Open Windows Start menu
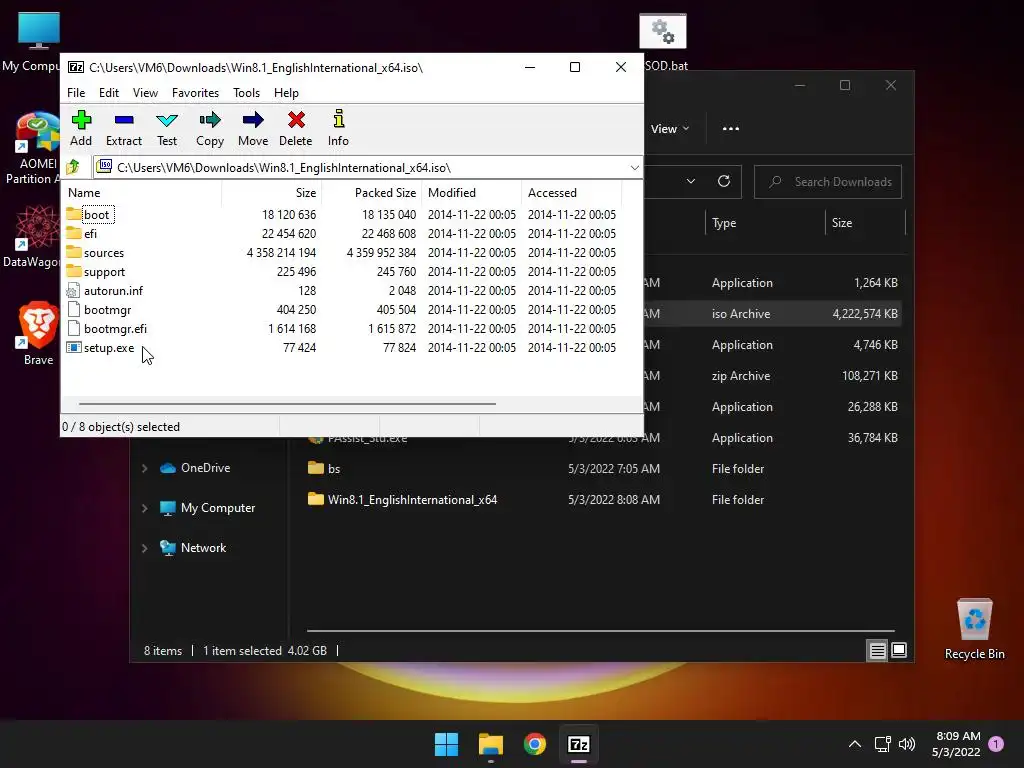 tap(447, 744)
